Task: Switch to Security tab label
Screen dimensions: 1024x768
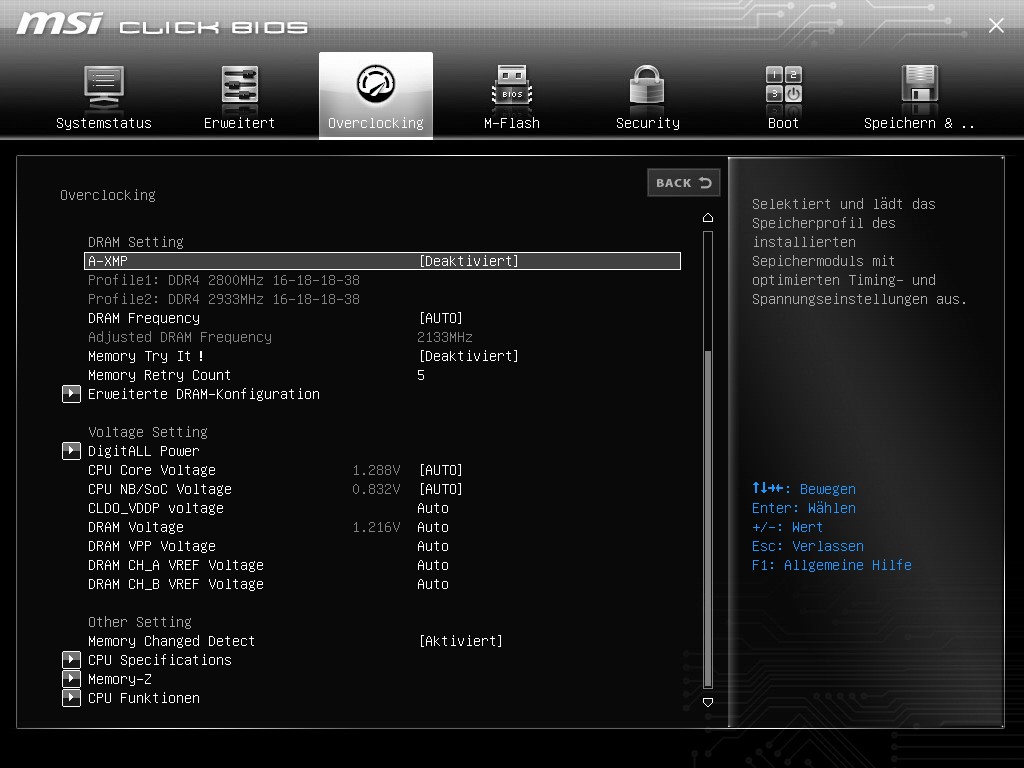Action: 648,123
